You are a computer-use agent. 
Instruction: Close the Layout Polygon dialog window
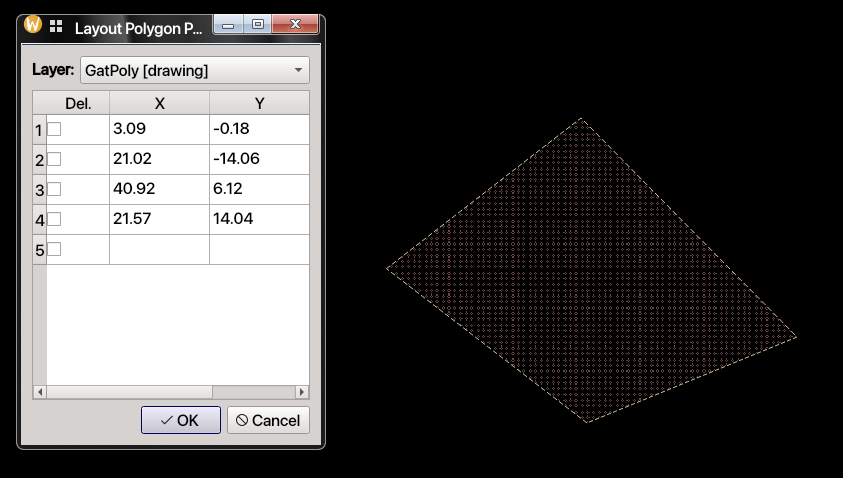click(x=296, y=26)
